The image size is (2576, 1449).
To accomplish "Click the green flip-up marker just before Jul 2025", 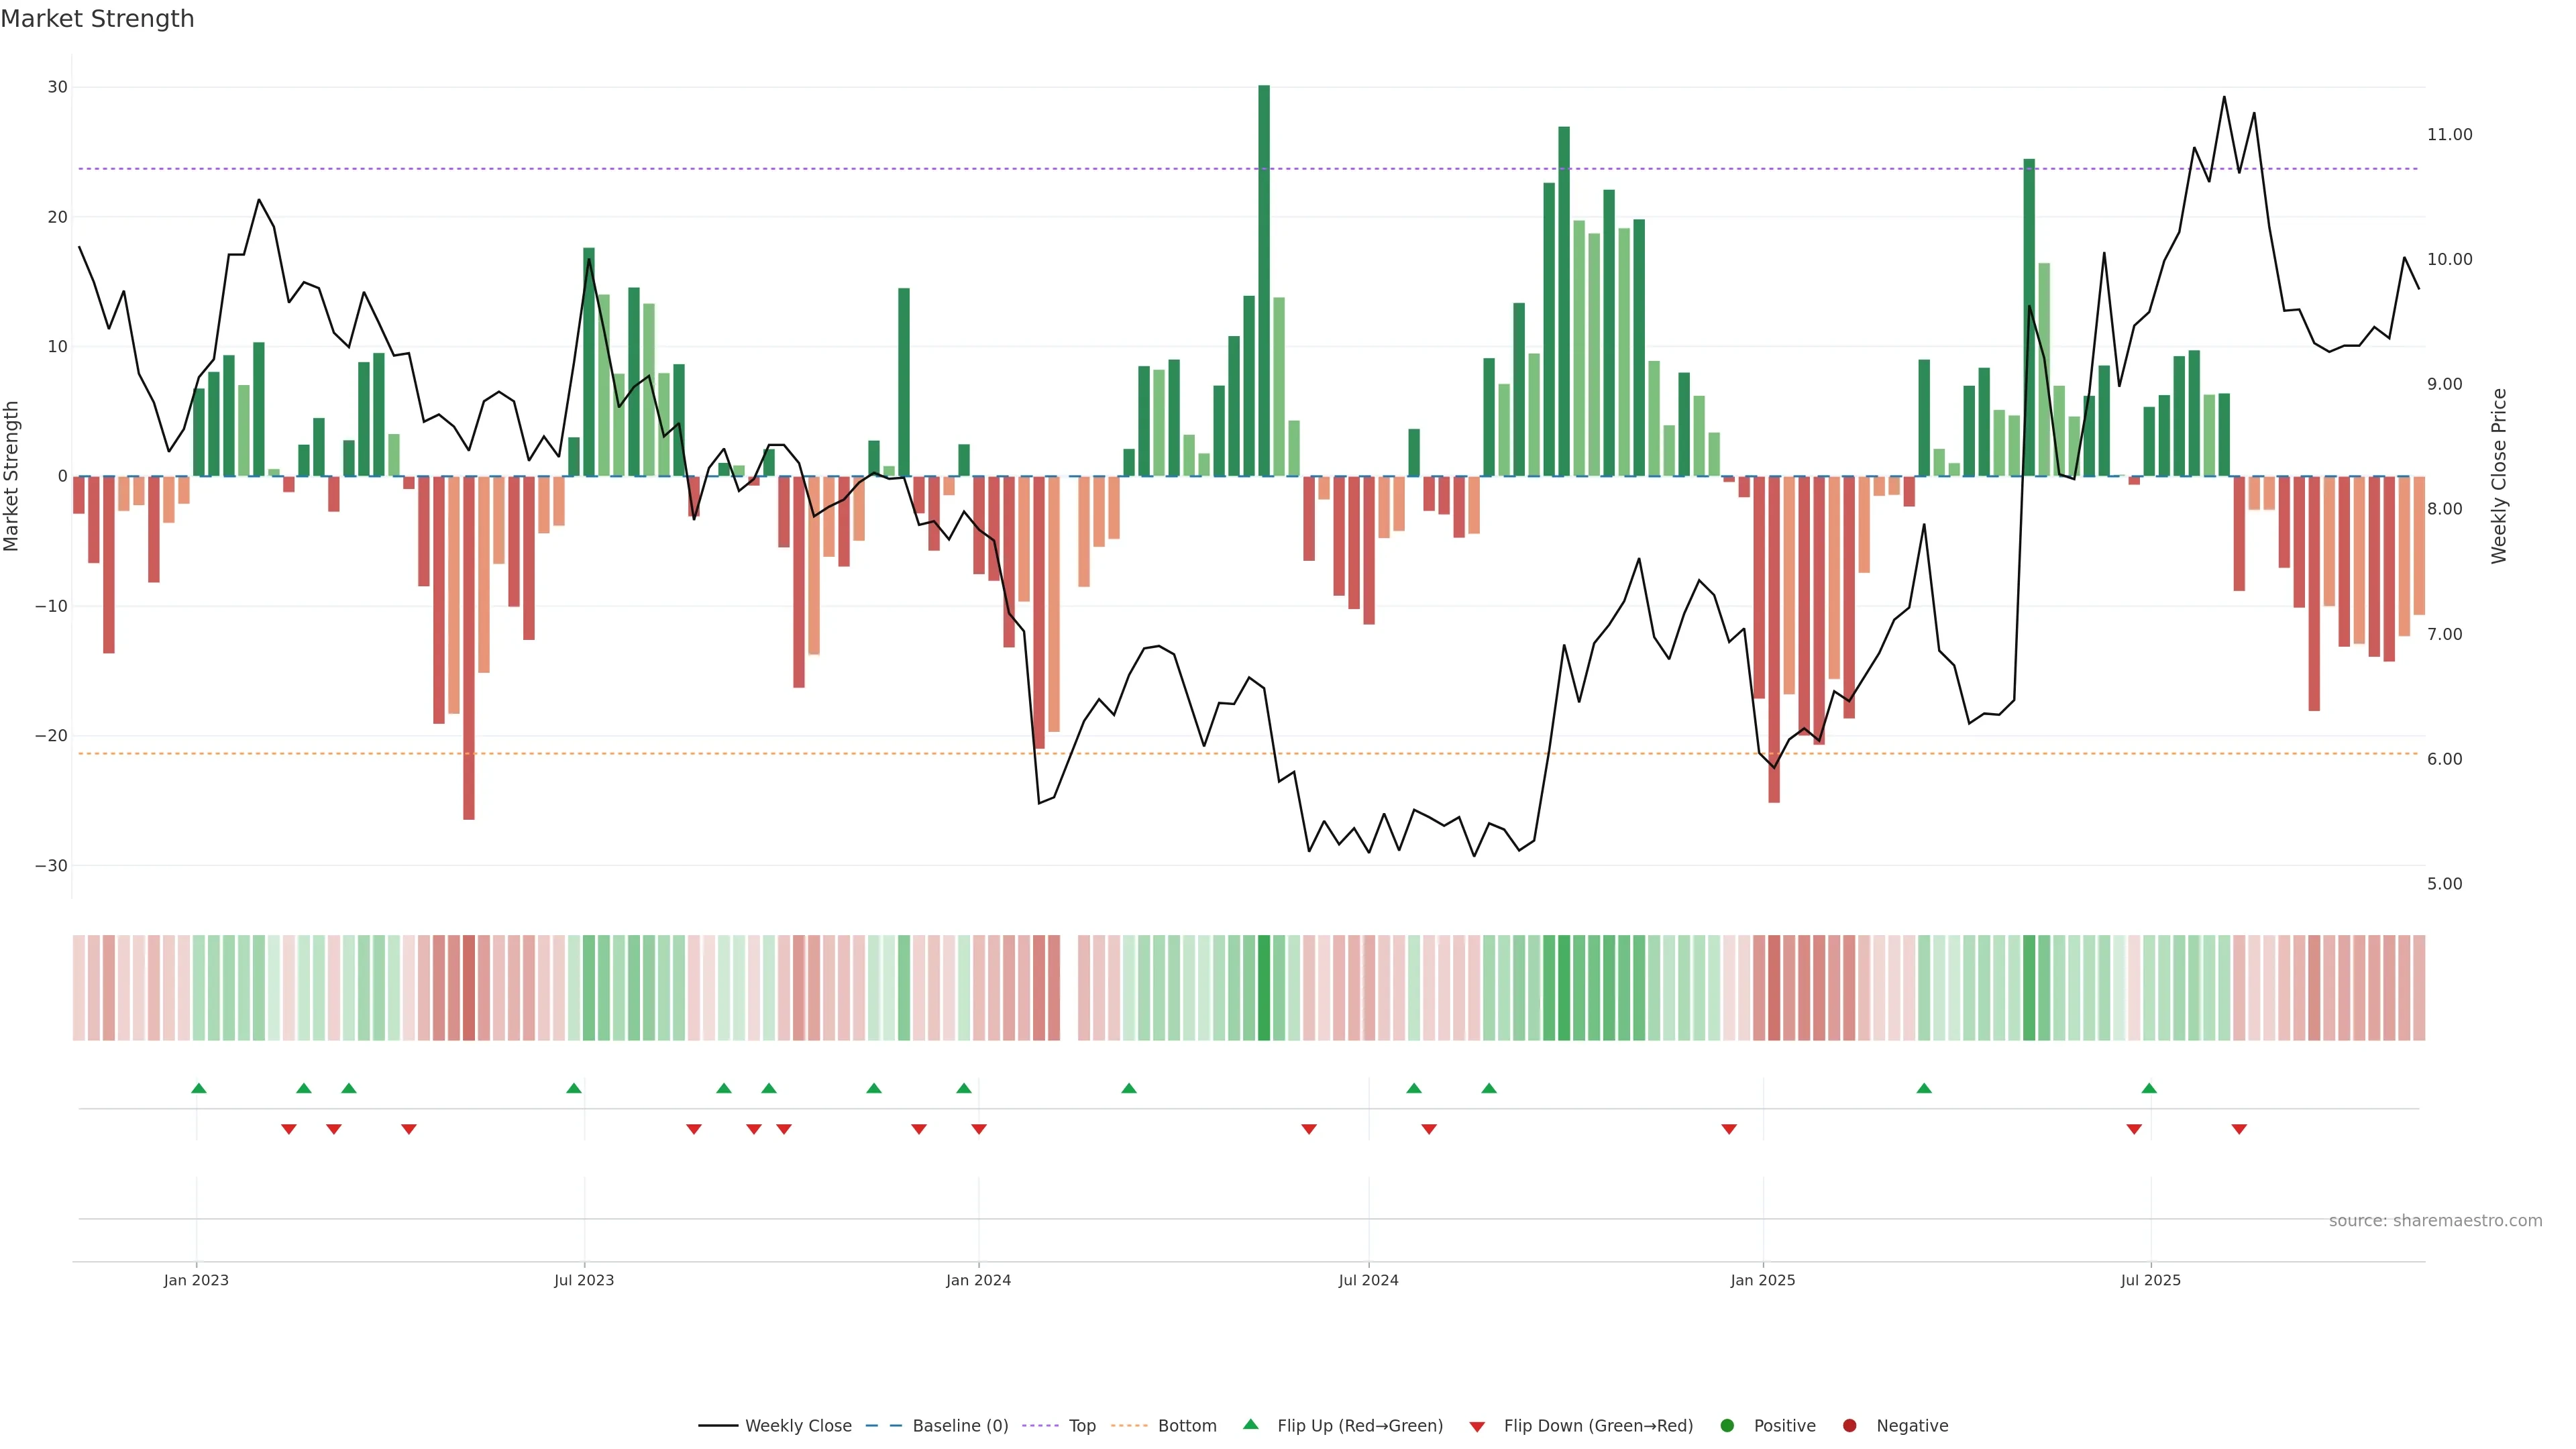I will pyautogui.click(x=2149, y=1088).
